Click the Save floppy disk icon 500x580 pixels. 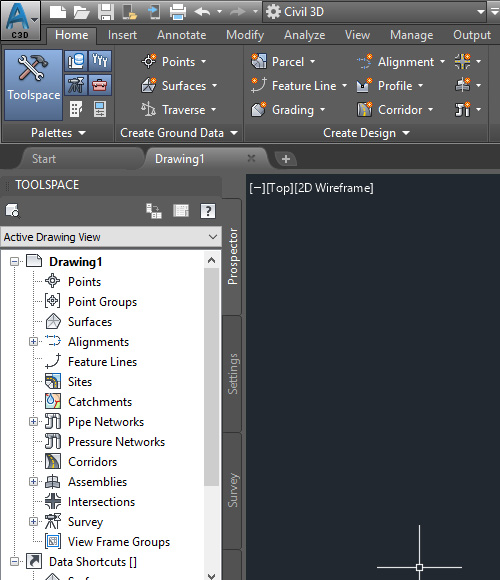[106, 12]
